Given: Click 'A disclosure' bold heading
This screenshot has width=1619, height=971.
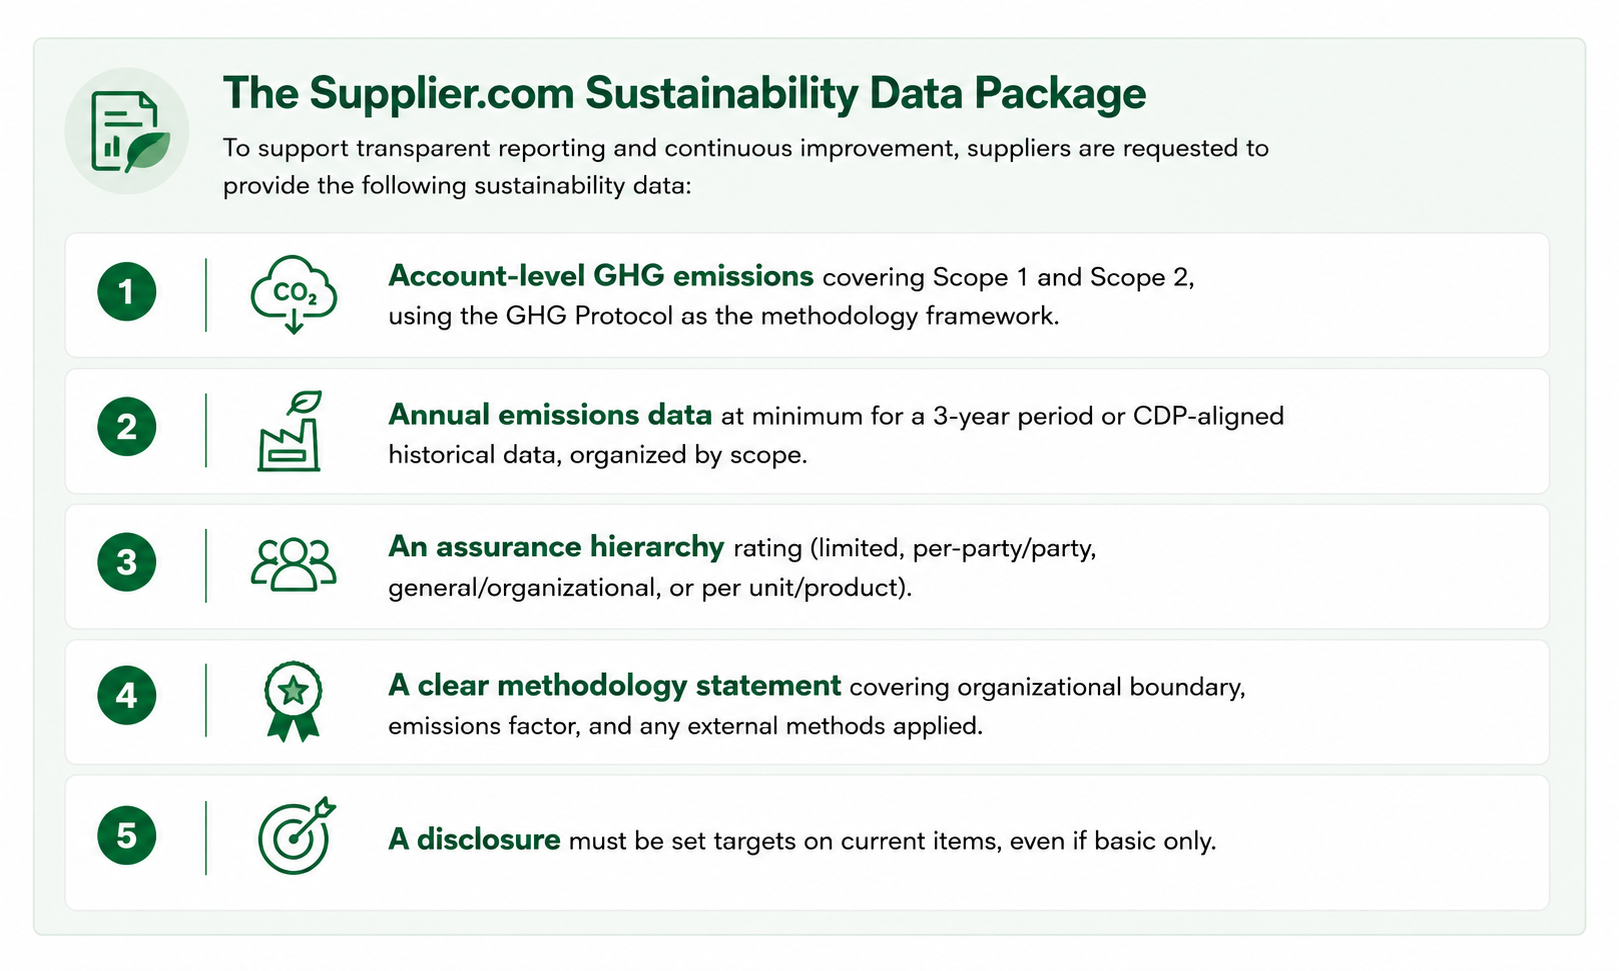Looking at the screenshot, I should pos(474,839).
